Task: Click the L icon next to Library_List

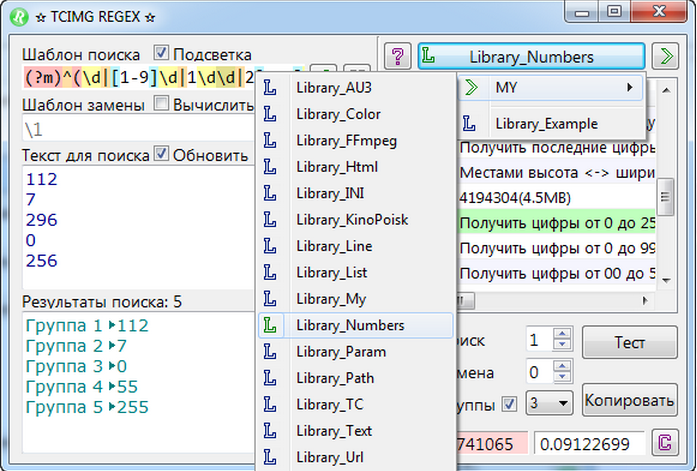Action: tap(270, 272)
